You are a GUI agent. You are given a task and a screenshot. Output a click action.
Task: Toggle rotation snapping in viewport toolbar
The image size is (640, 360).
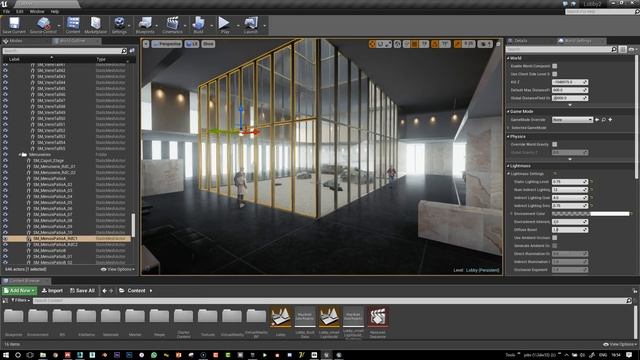coord(435,44)
